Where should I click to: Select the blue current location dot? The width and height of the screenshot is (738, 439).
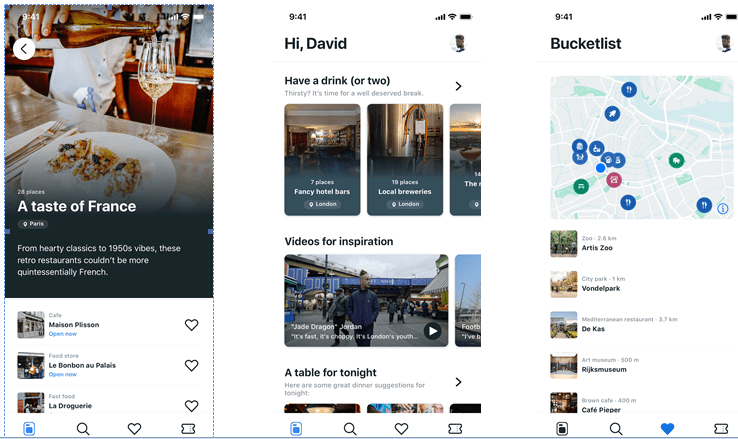point(600,168)
